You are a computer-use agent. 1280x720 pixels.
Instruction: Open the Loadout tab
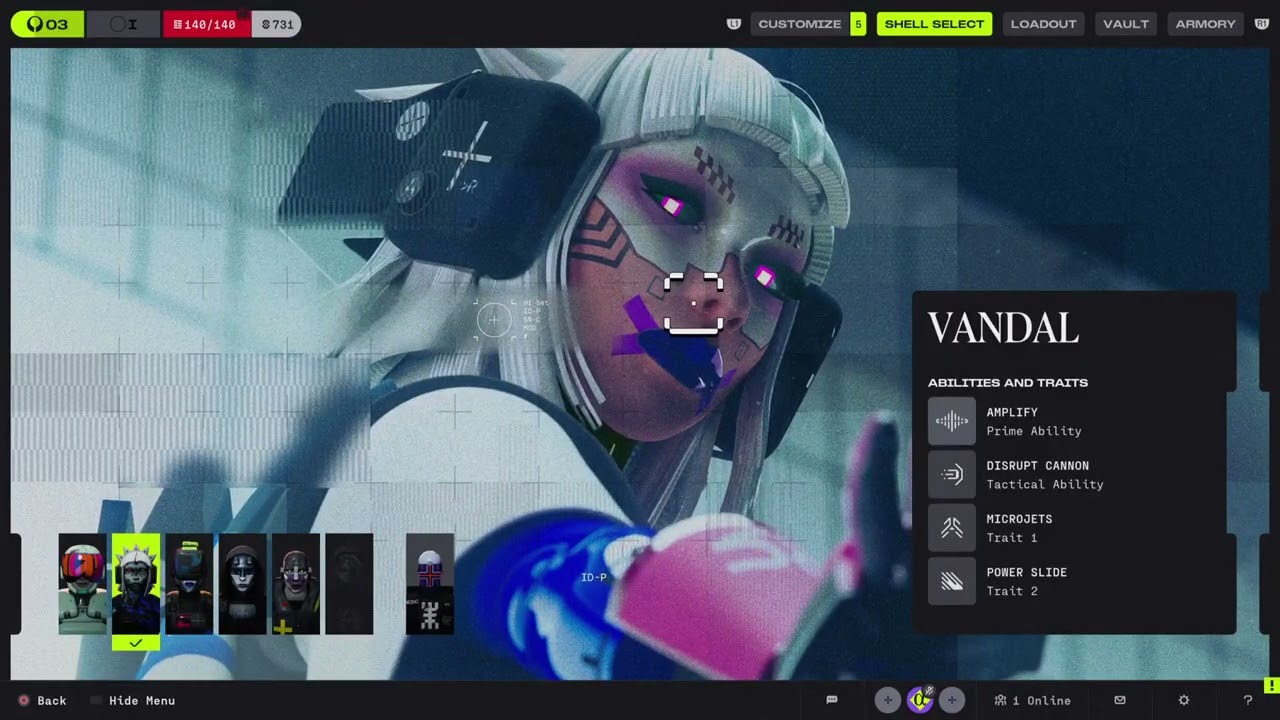pos(1043,24)
